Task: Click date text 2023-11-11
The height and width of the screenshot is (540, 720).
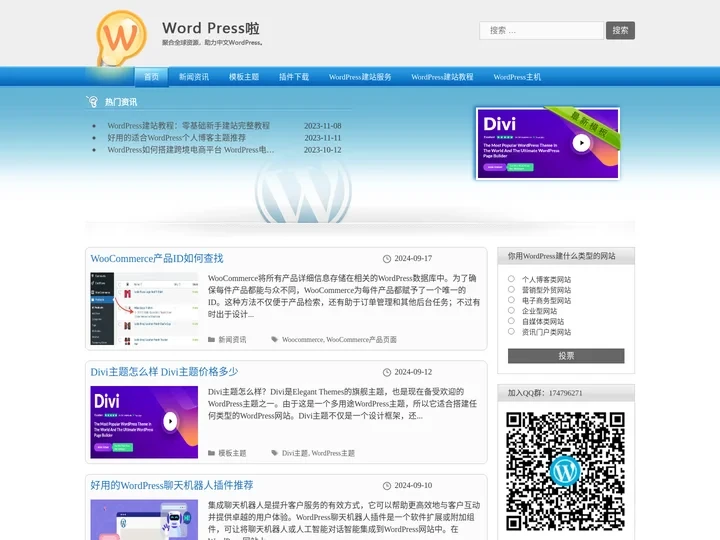Action: click(323, 138)
